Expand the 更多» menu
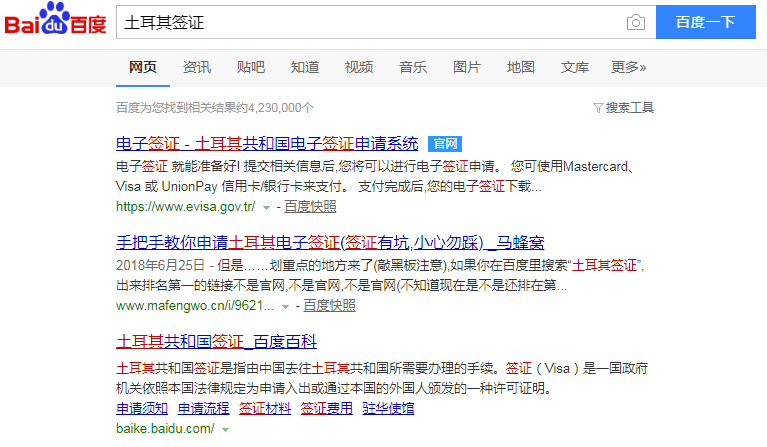Screen dimensions: 767x447 click(629, 67)
